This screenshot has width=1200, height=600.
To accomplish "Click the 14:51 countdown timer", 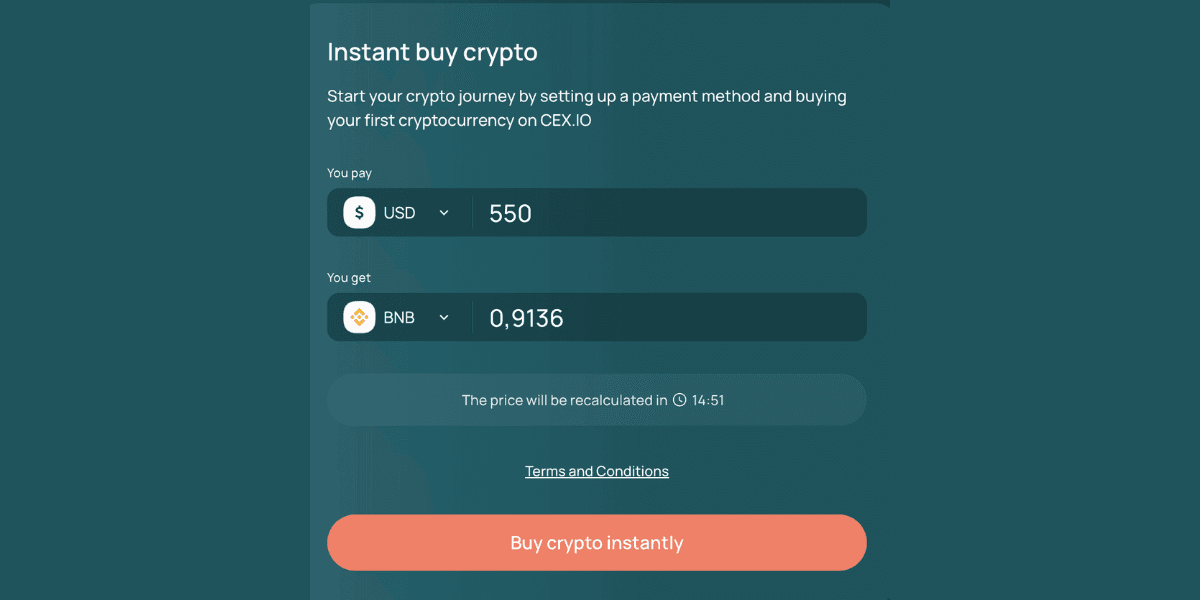I will pos(708,400).
